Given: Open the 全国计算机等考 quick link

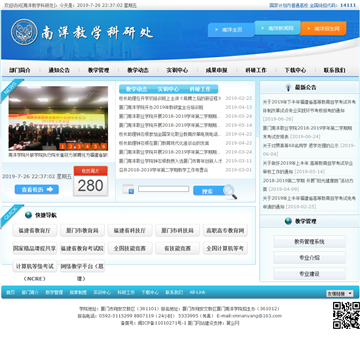Looking at the screenshot, I should pos(225,248).
